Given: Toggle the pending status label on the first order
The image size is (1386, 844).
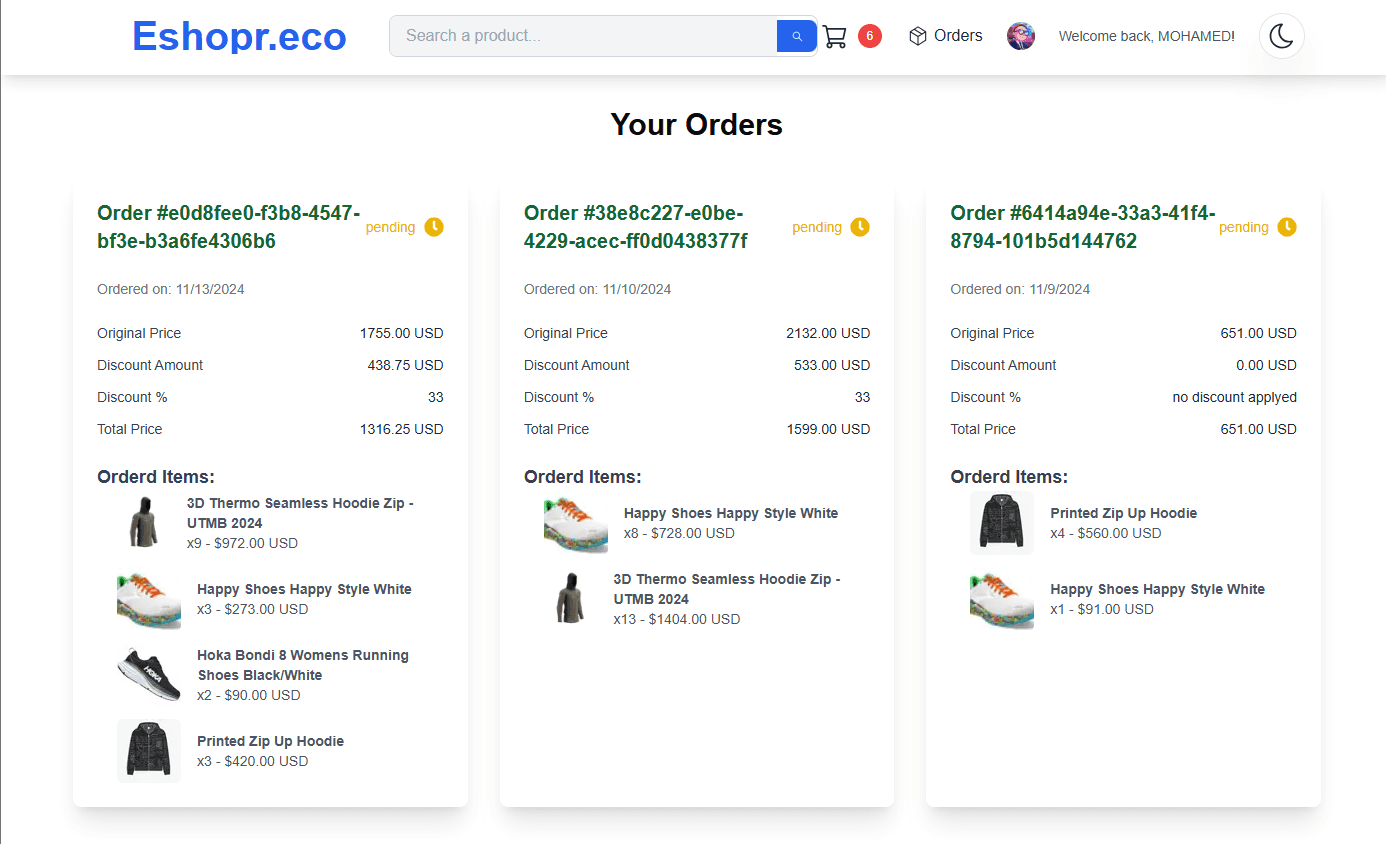Looking at the screenshot, I should pyautogui.click(x=390, y=227).
